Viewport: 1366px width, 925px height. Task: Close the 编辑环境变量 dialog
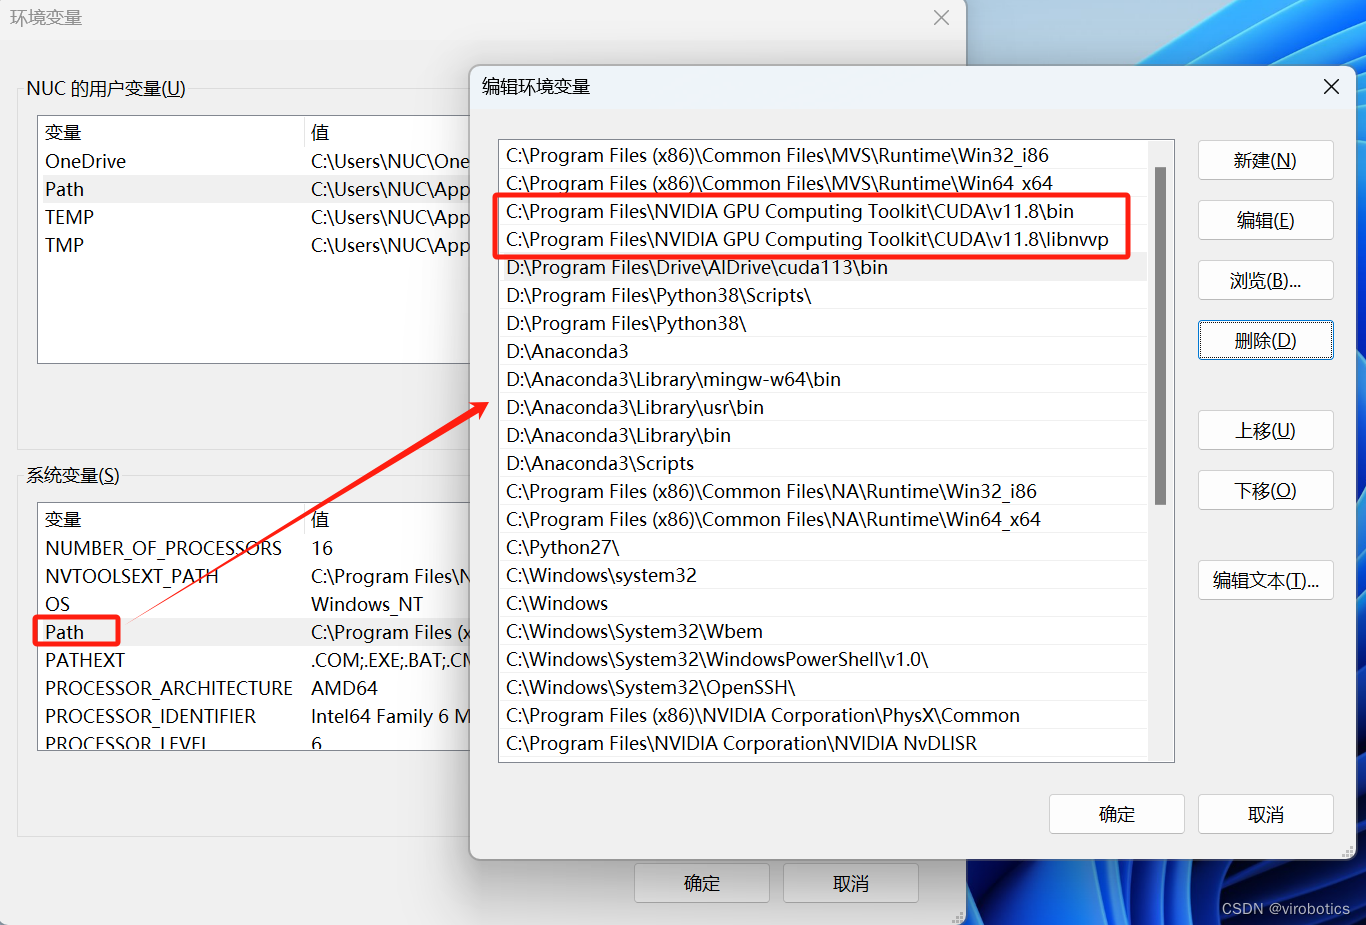1331,87
